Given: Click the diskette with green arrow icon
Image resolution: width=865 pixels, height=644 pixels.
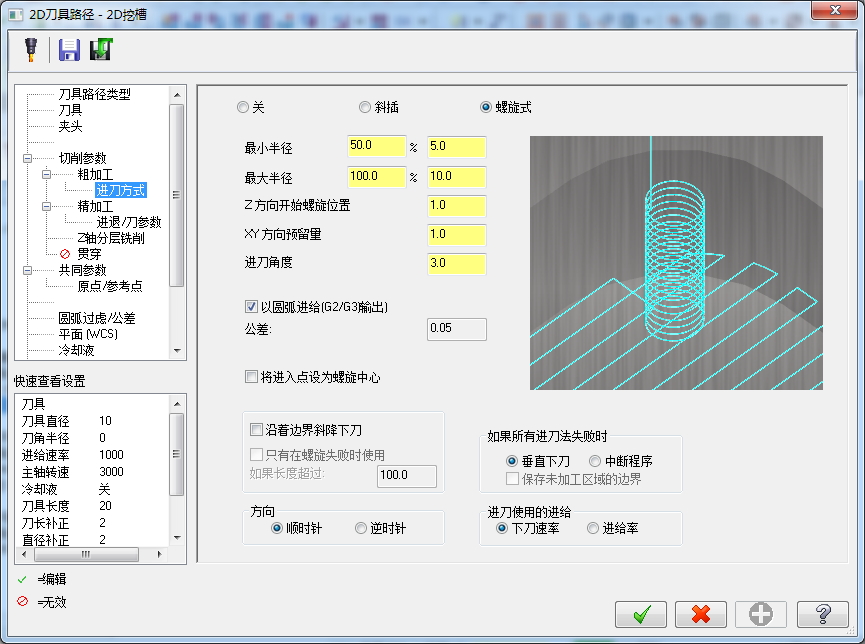Looking at the screenshot, I should [100, 49].
